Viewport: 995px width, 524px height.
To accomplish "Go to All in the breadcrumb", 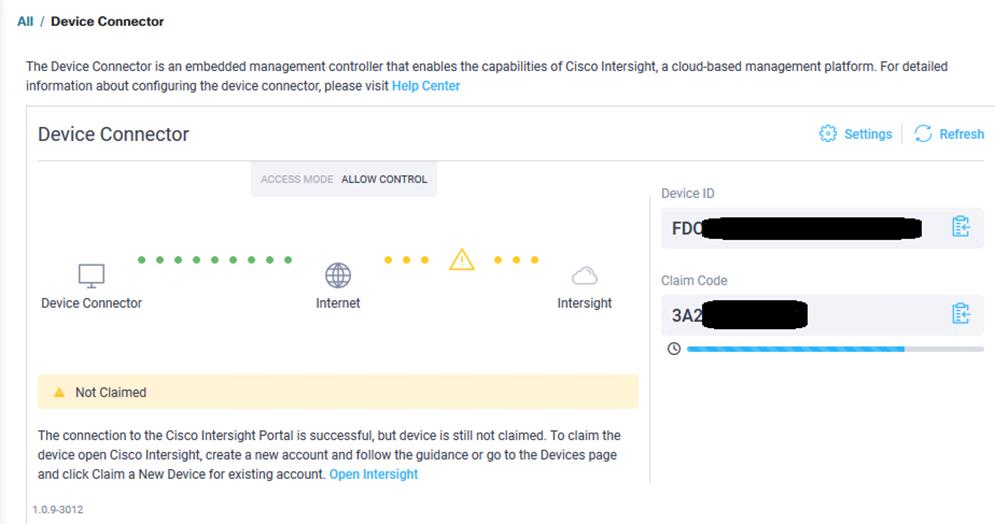I will click(25, 21).
